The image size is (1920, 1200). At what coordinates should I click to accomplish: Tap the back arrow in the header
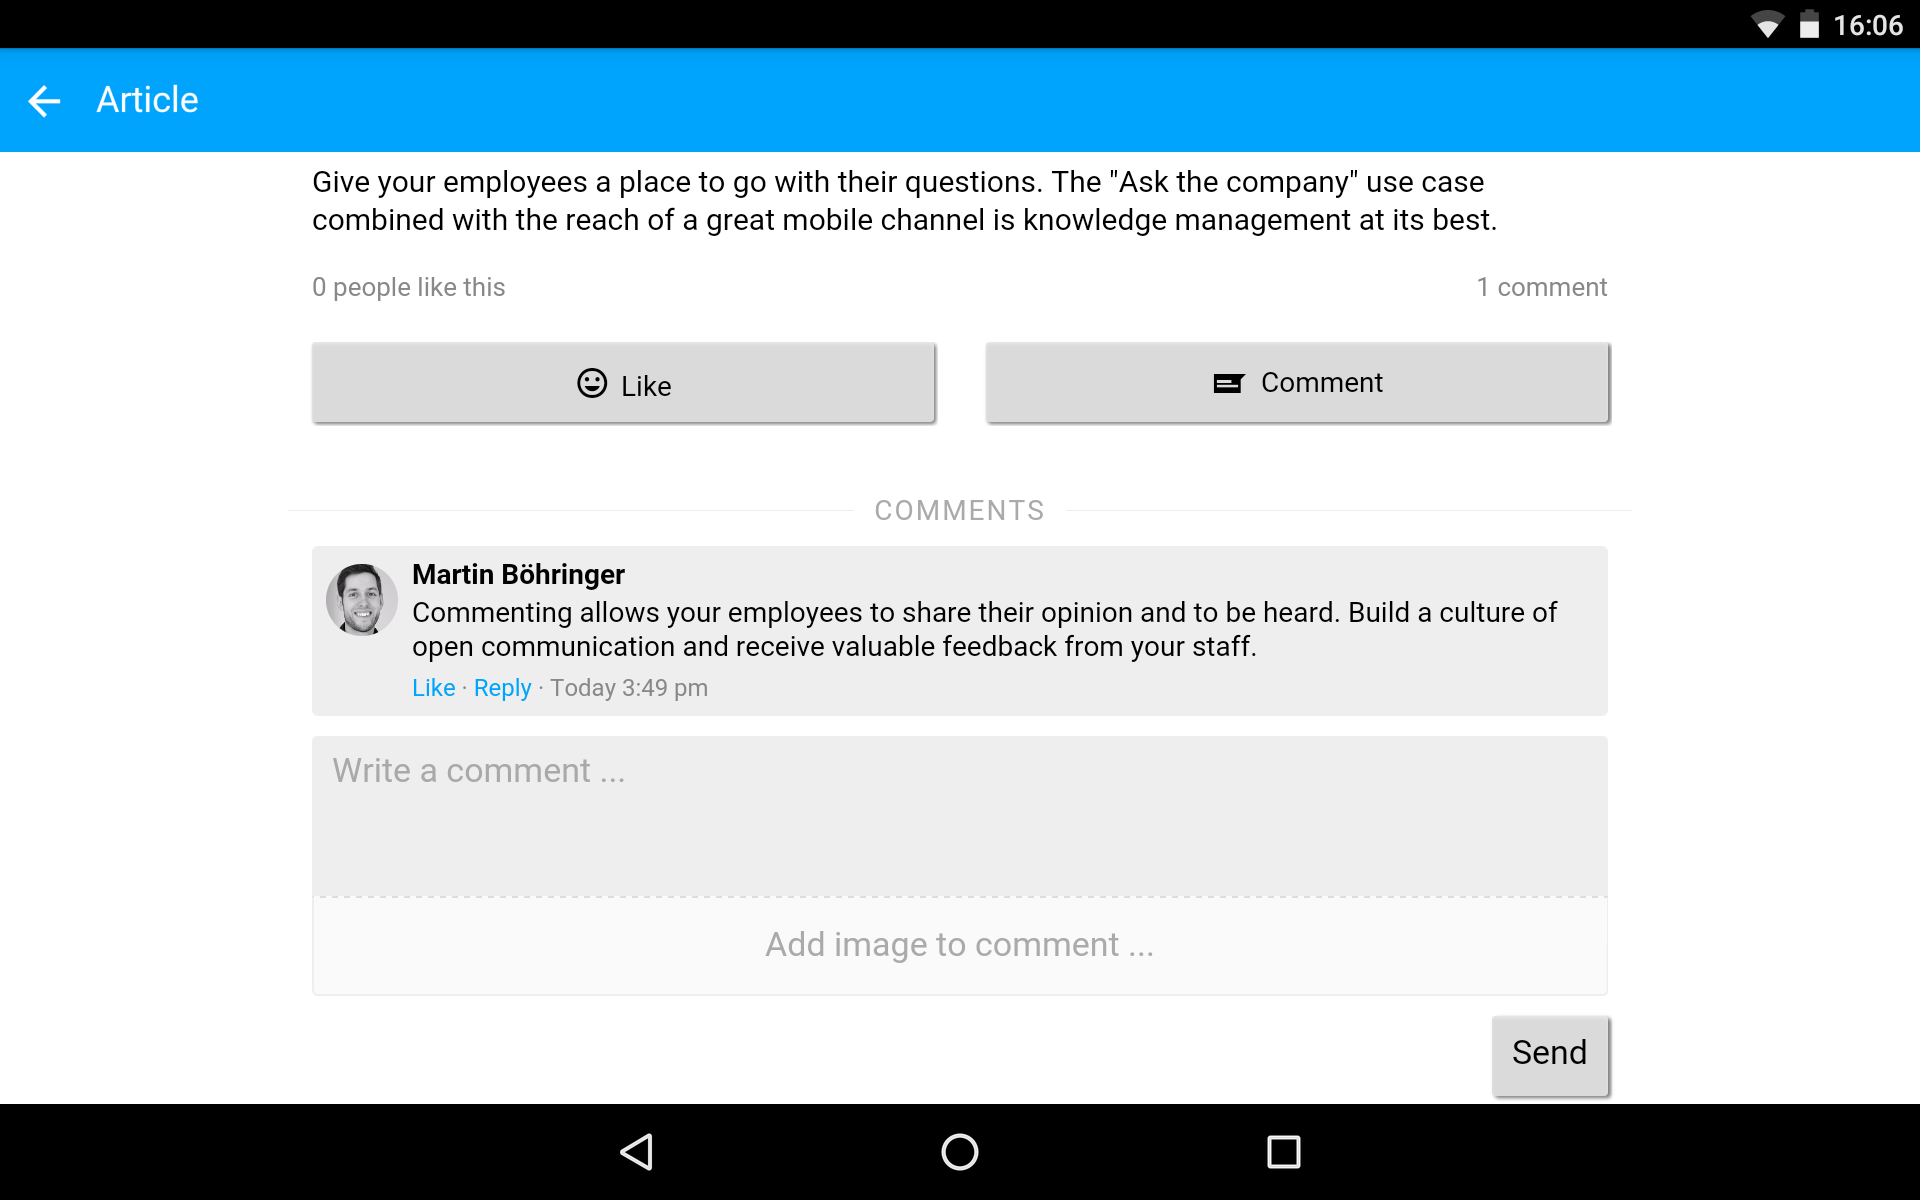coord(44,100)
